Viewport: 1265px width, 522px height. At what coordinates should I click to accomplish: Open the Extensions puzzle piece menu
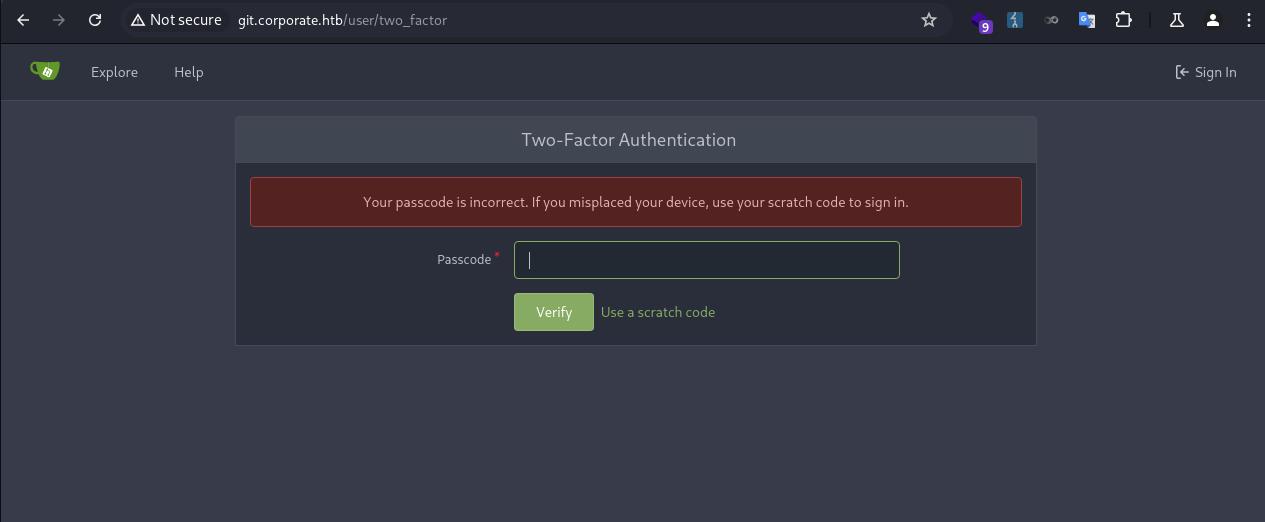[1123, 20]
